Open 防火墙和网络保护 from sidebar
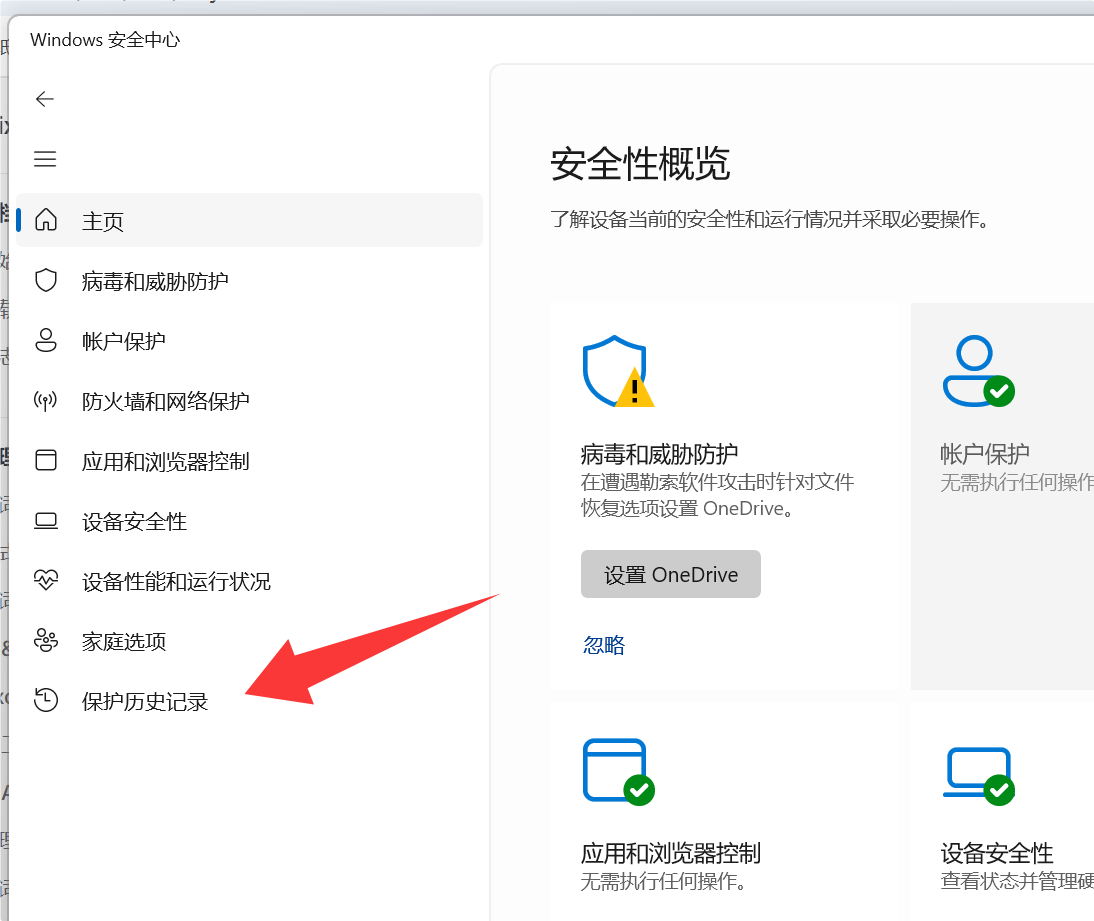Screen dimensions: 1094x921 [x=166, y=401]
